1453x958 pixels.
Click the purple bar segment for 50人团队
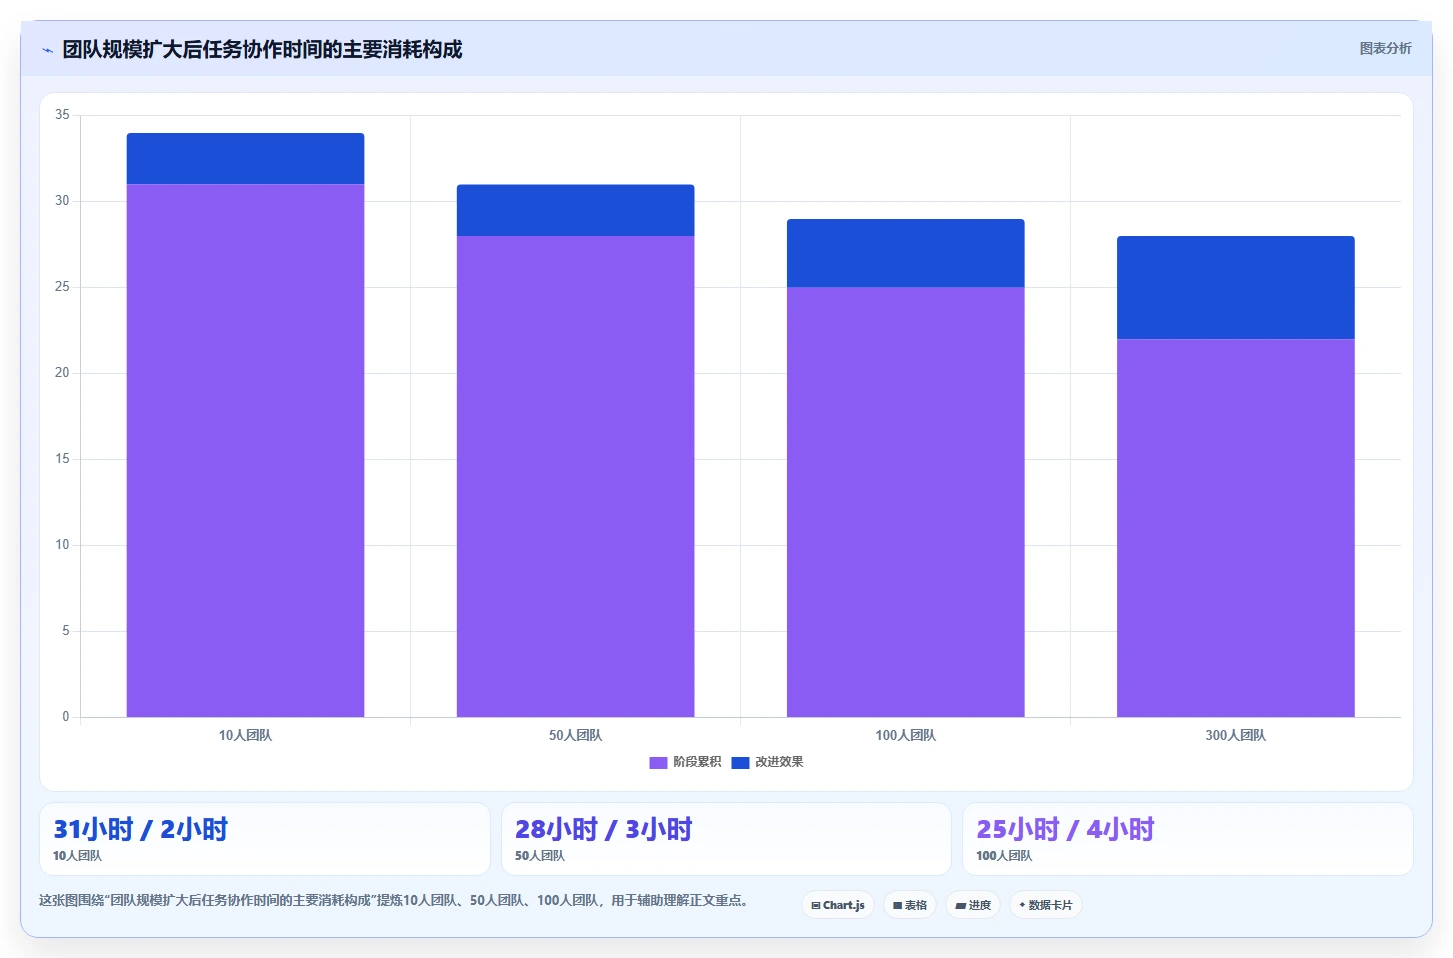(x=575, y=476)
